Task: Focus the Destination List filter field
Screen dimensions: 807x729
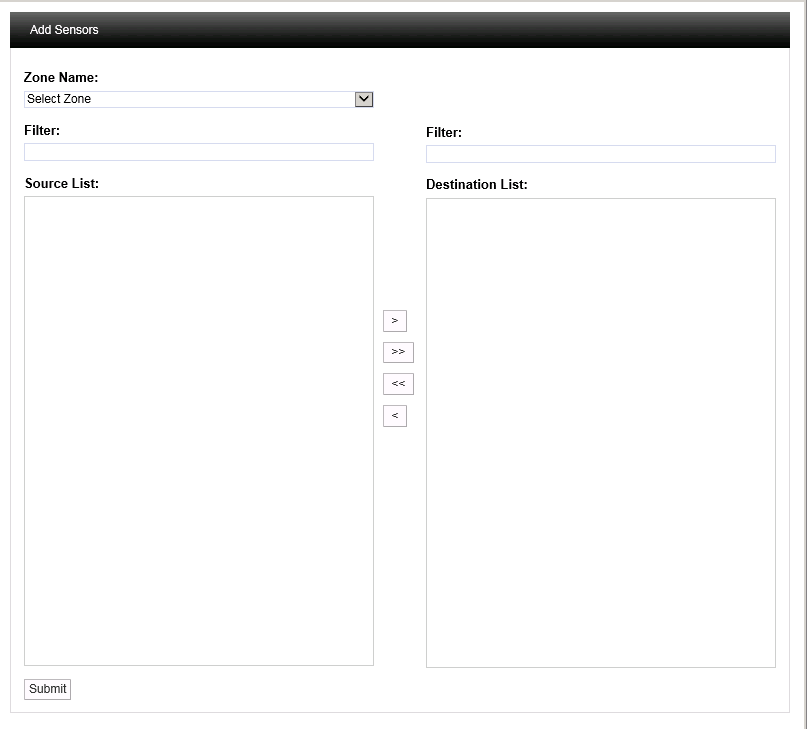Action: click(x=600, y=154)
